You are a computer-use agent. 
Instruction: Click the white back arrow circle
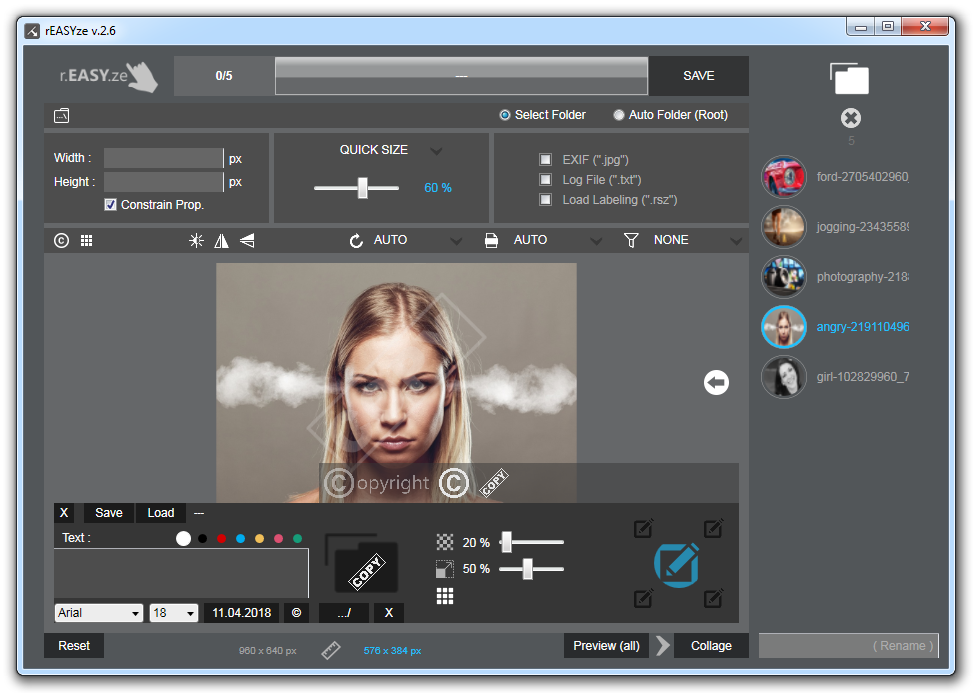coord(716,382)
